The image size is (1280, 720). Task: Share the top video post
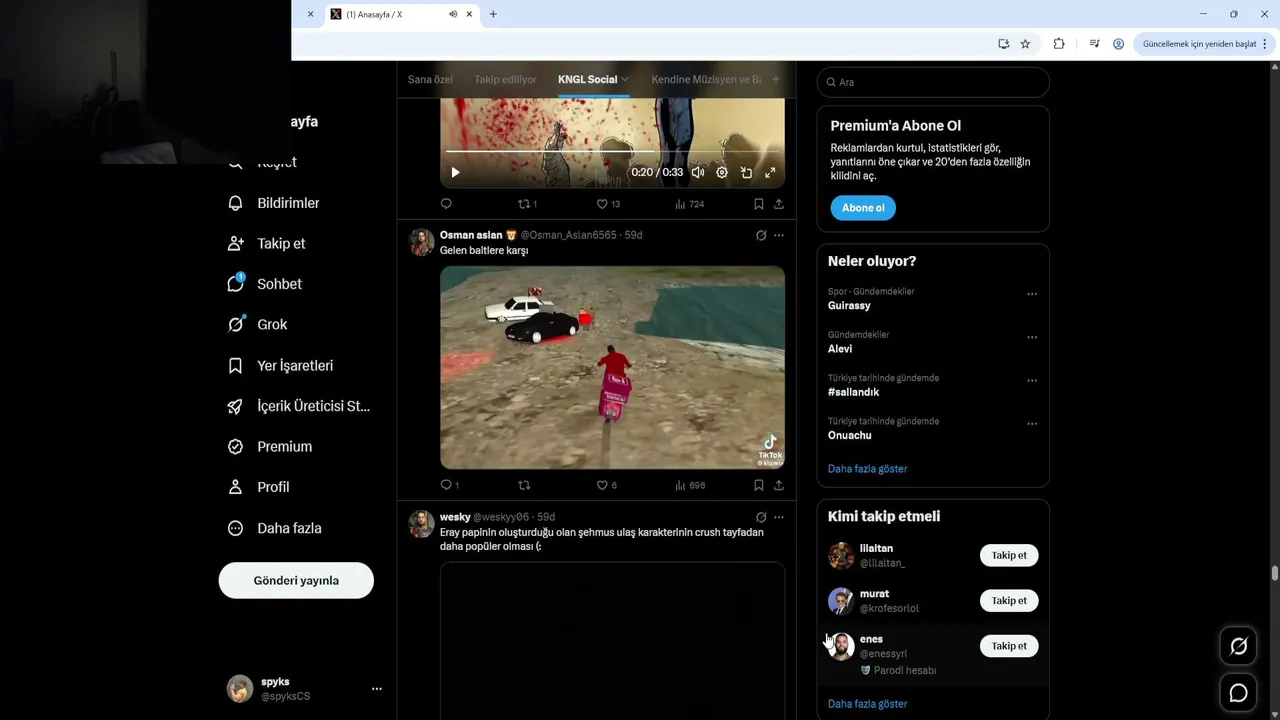pyautogui.click(x=778, y=204)
